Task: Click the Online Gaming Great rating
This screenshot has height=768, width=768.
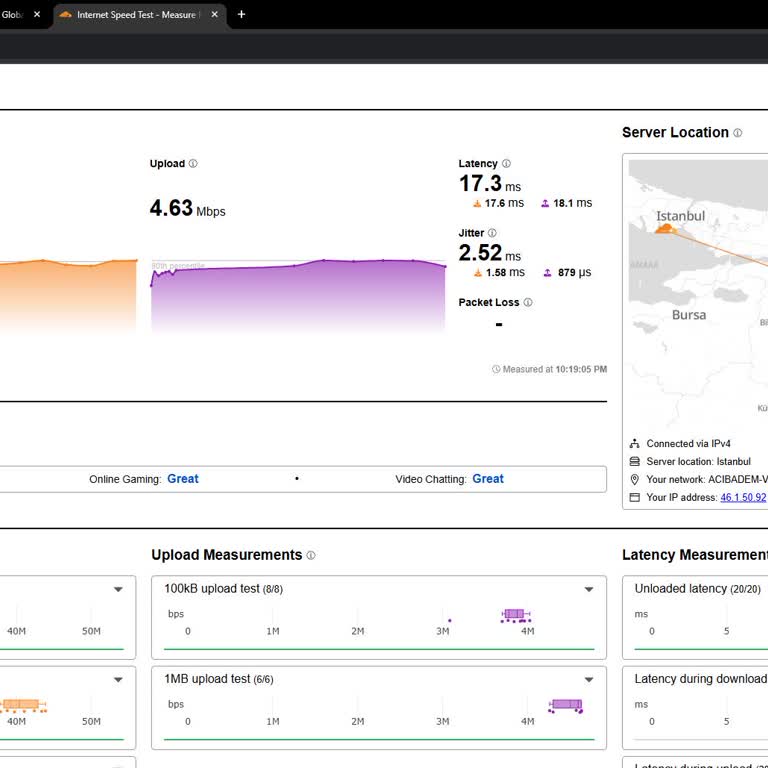Action: [183, 479]
